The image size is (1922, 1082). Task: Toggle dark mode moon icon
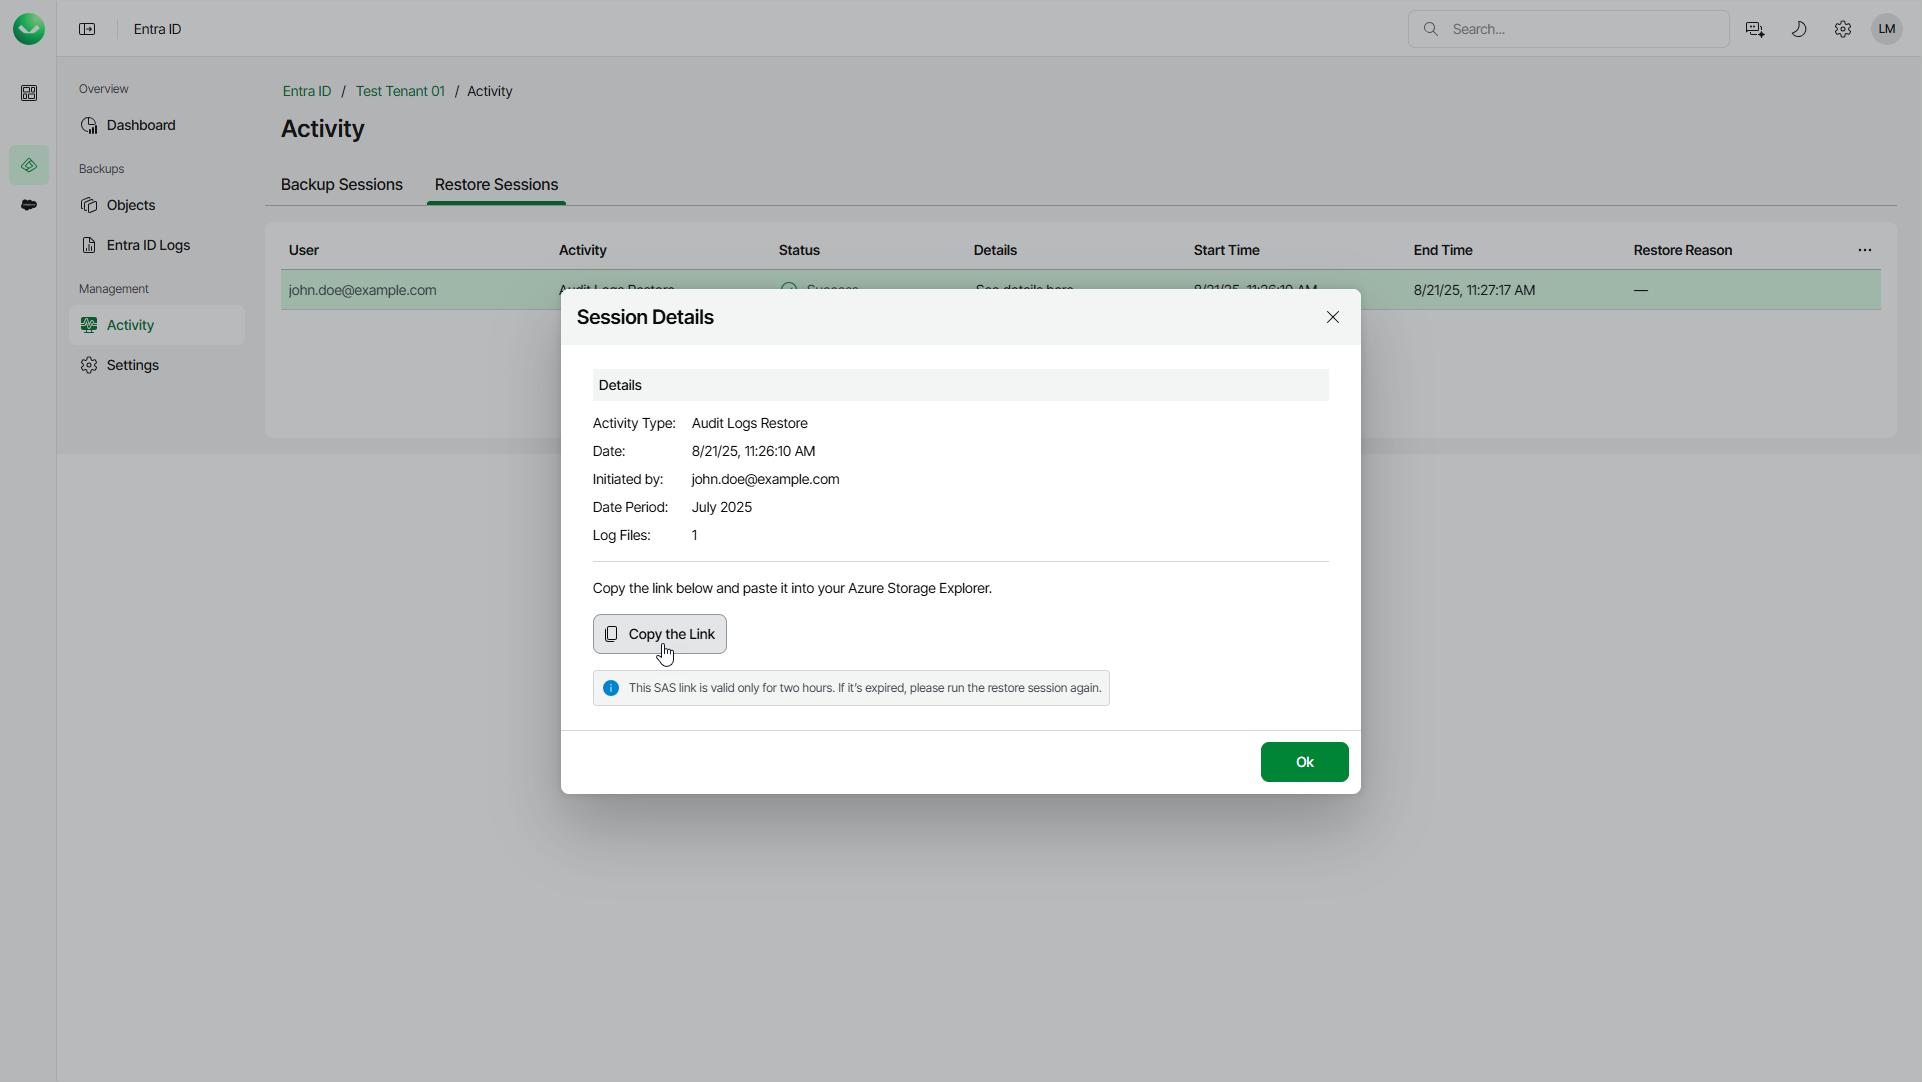click(x=1799, y=29)
